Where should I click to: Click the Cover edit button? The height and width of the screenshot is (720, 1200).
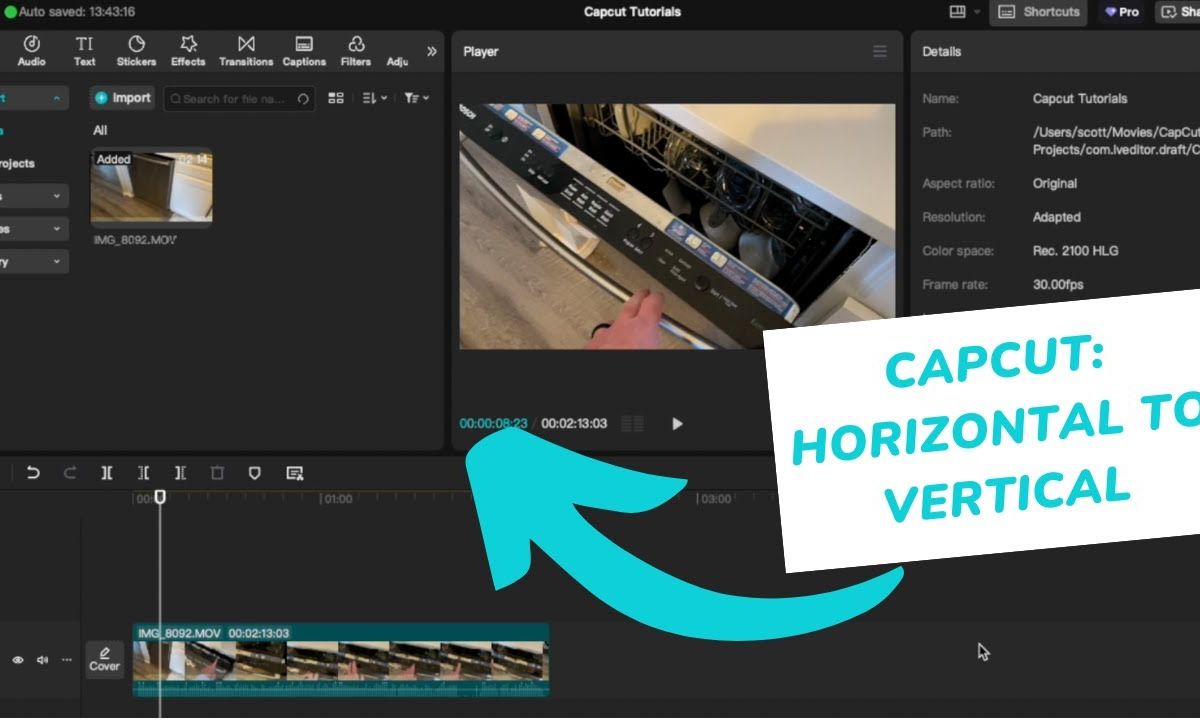(x=105, y=660)
